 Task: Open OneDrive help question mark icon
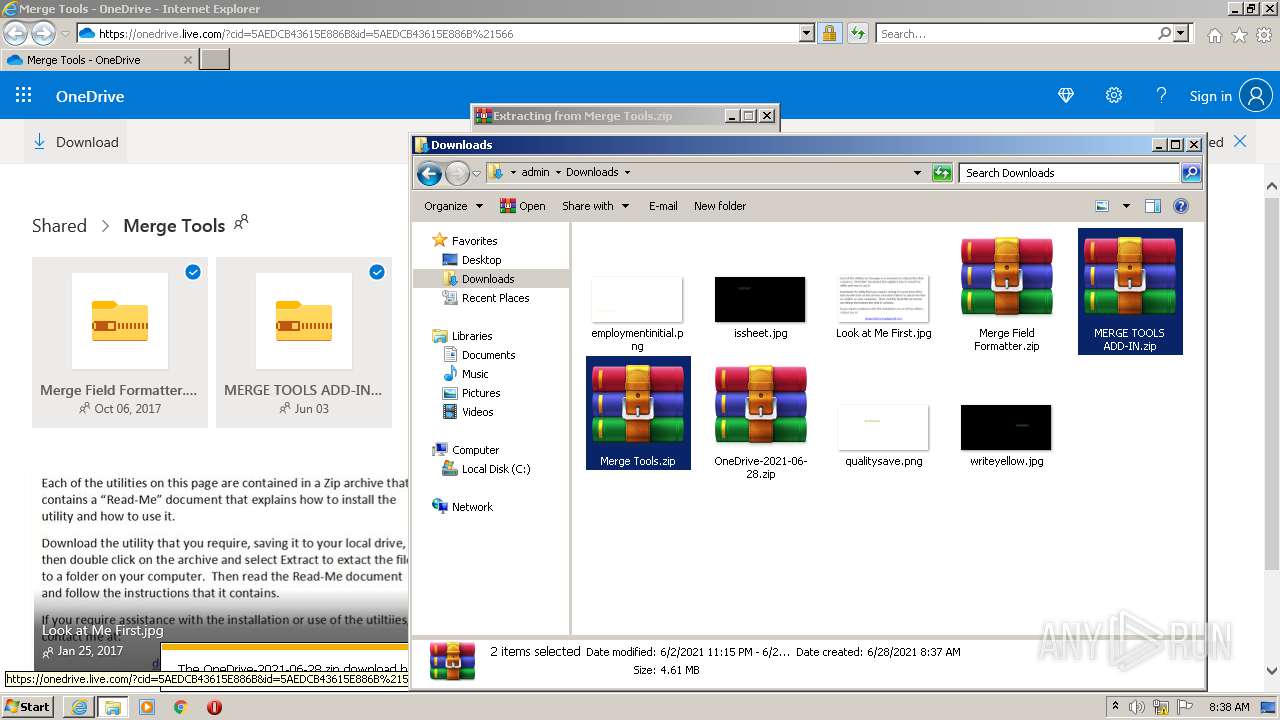[x=1161, y=96]
